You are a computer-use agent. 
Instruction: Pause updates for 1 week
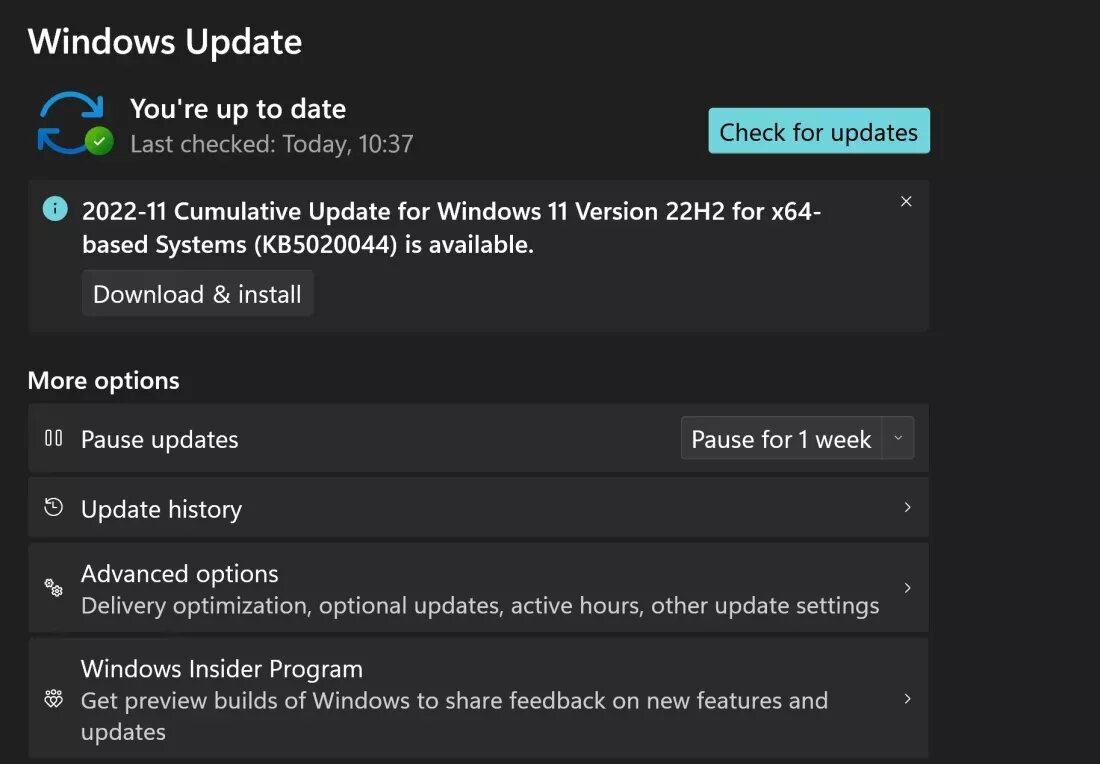pos(782,438)
